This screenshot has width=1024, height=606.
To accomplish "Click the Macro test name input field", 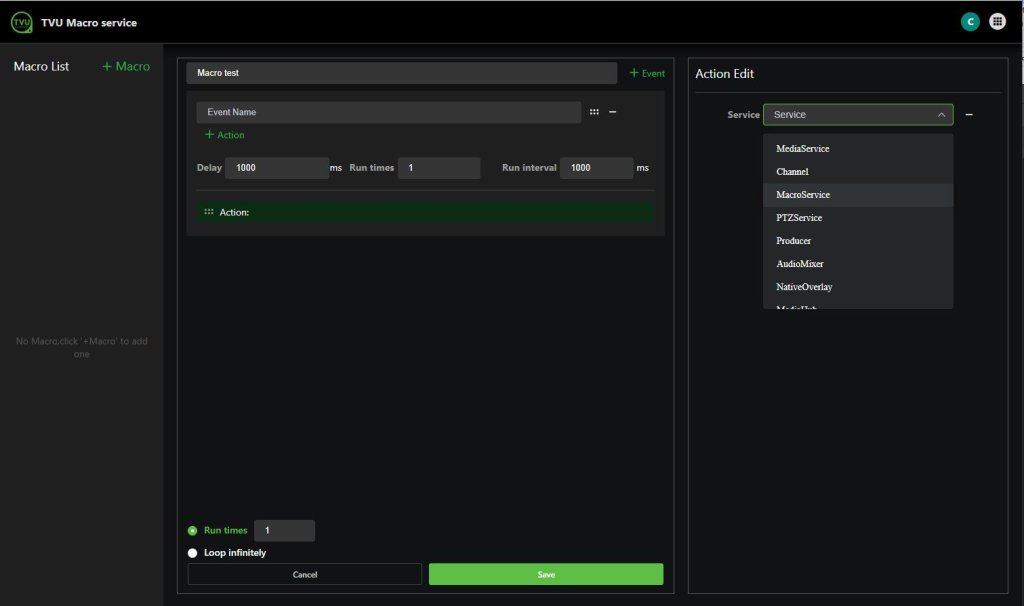I will [x=400, y=72].
